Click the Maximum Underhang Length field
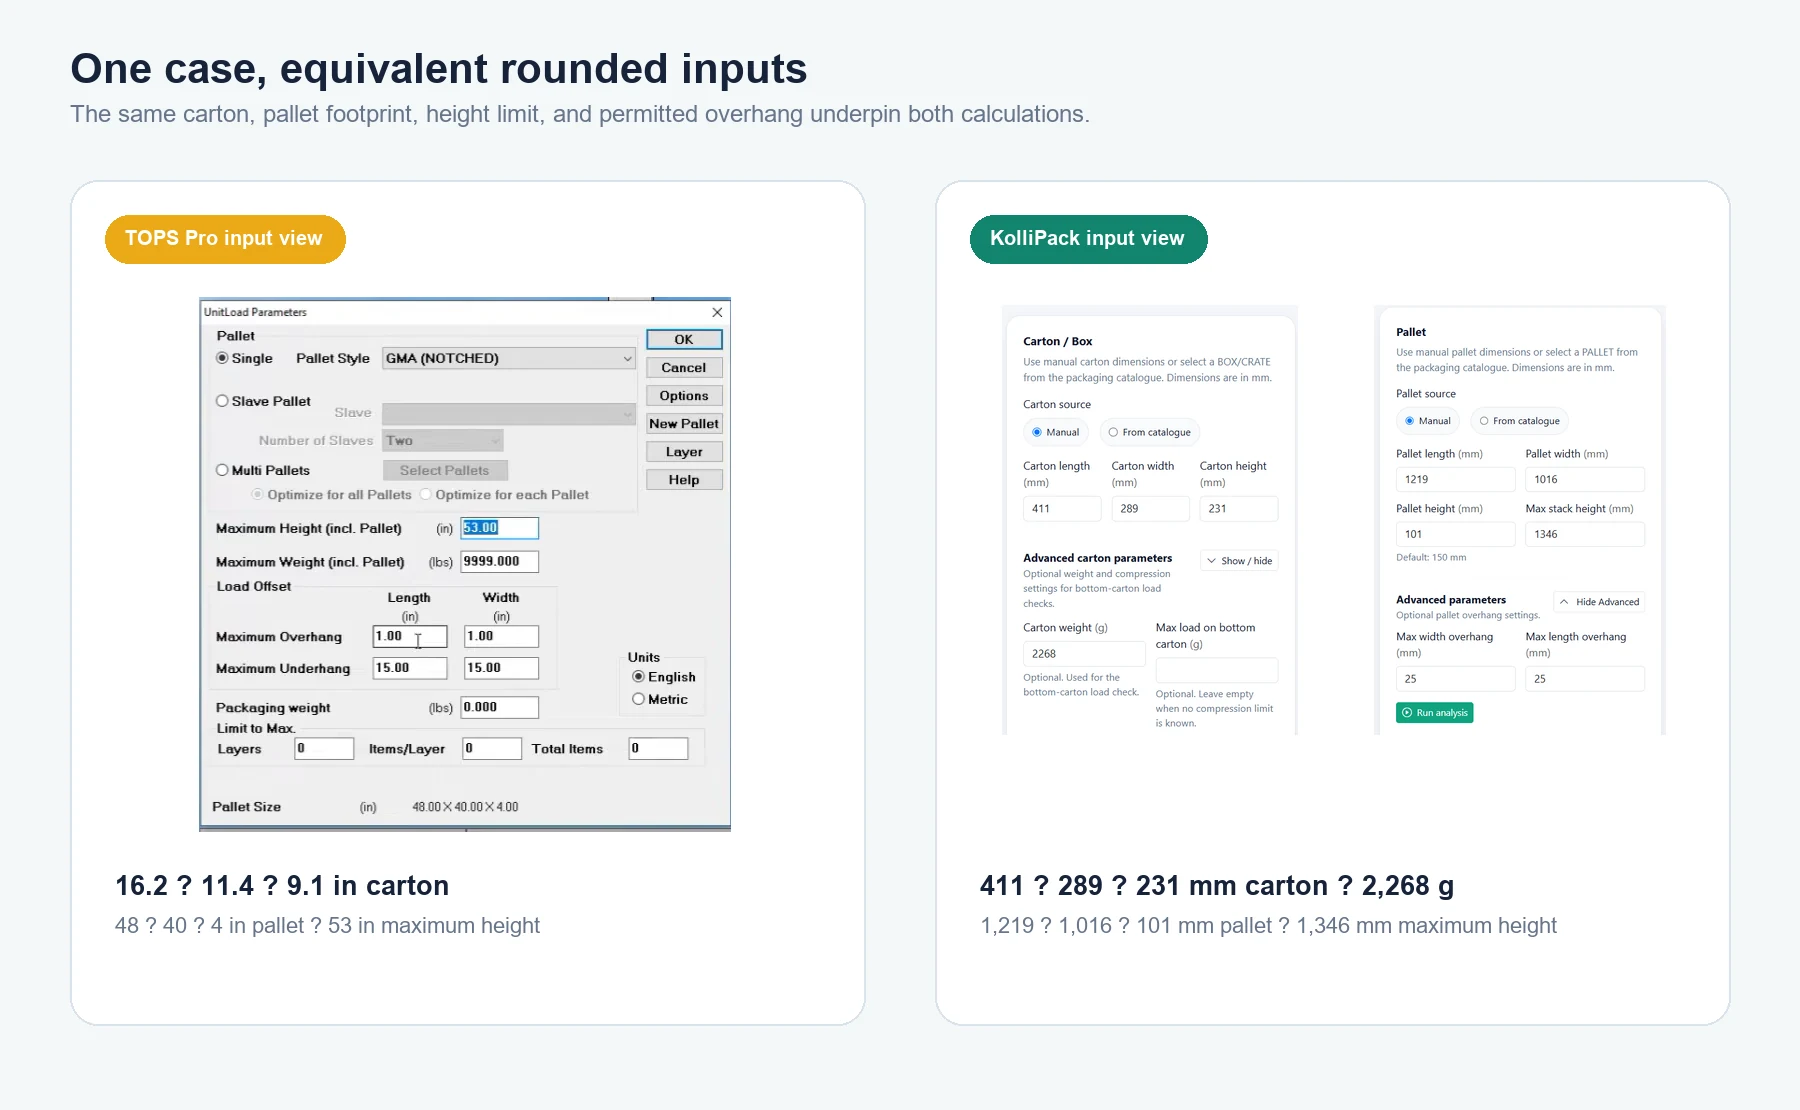Viewport: 1800px width, 1110px height. coord(410,668)
